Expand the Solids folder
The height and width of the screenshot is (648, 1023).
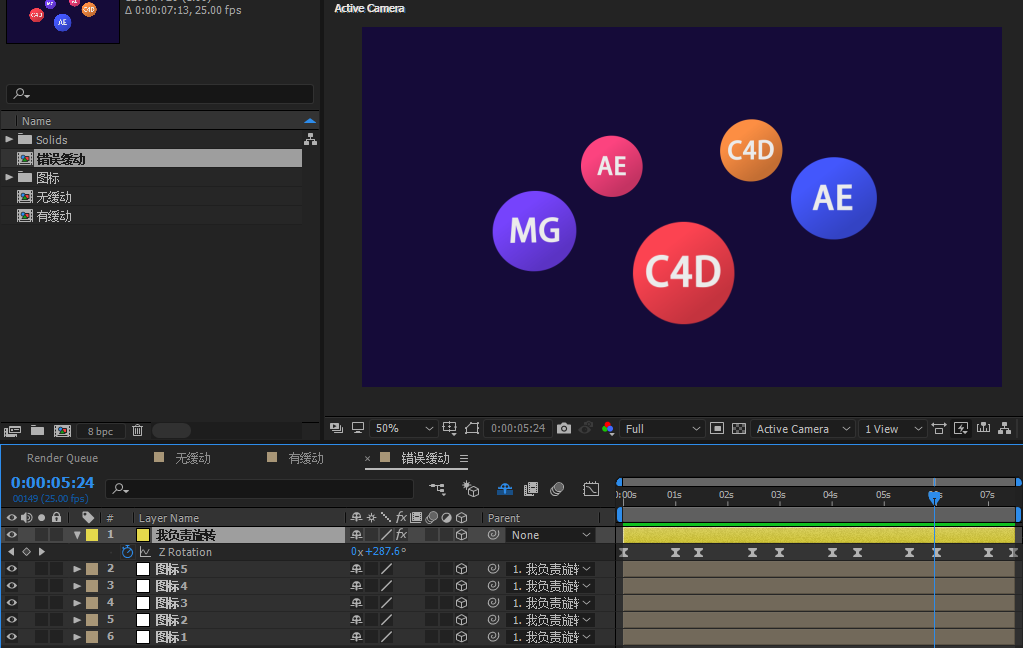point(9,139)
